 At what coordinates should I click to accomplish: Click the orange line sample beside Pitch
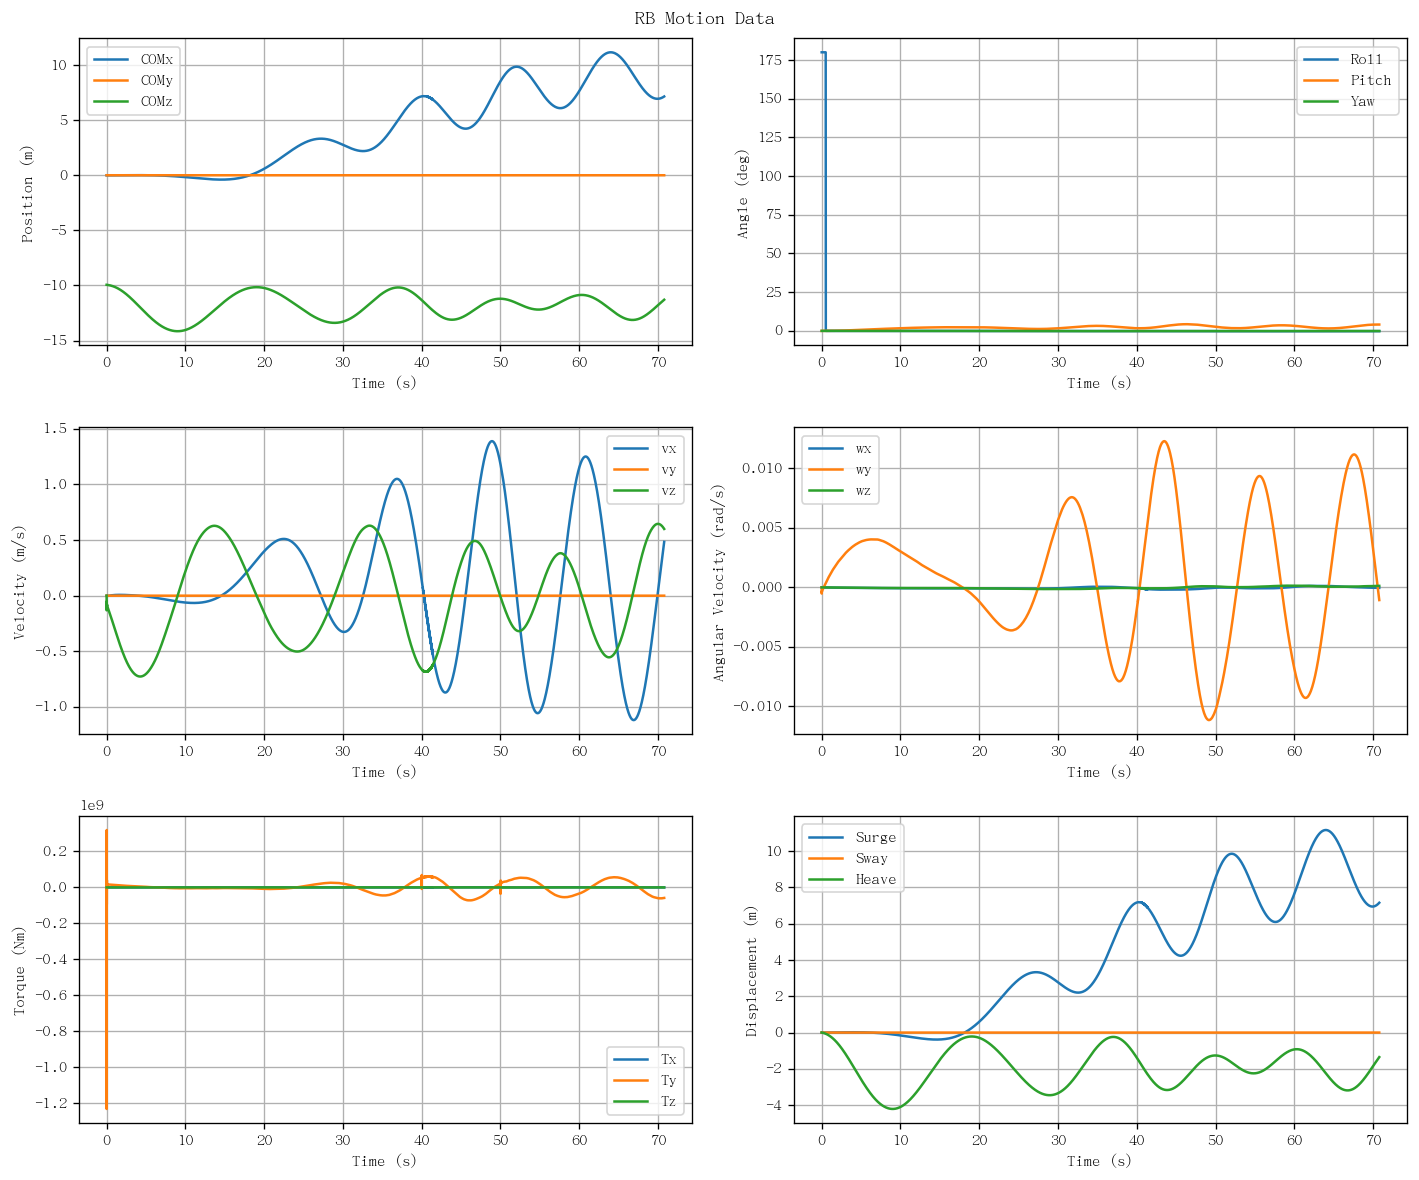click(x=1322, y=81)
